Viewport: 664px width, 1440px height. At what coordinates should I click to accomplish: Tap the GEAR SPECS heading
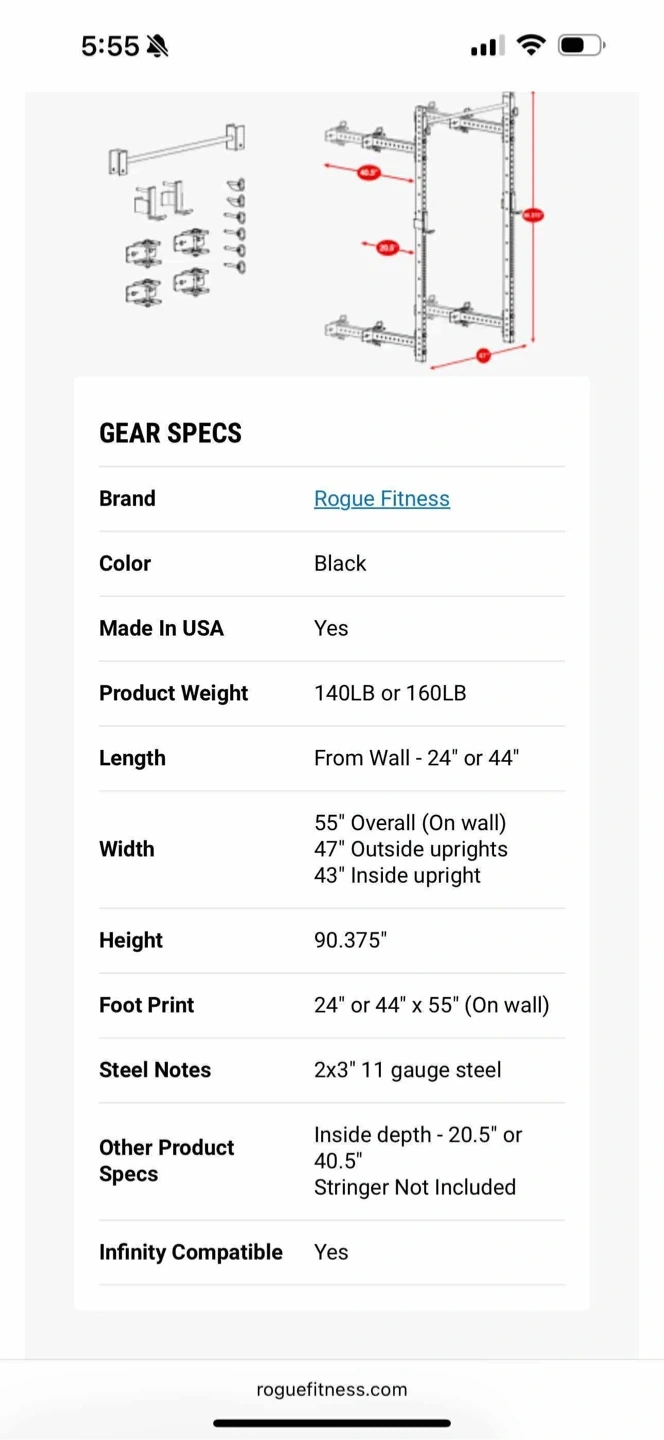[x=170, y=433]
